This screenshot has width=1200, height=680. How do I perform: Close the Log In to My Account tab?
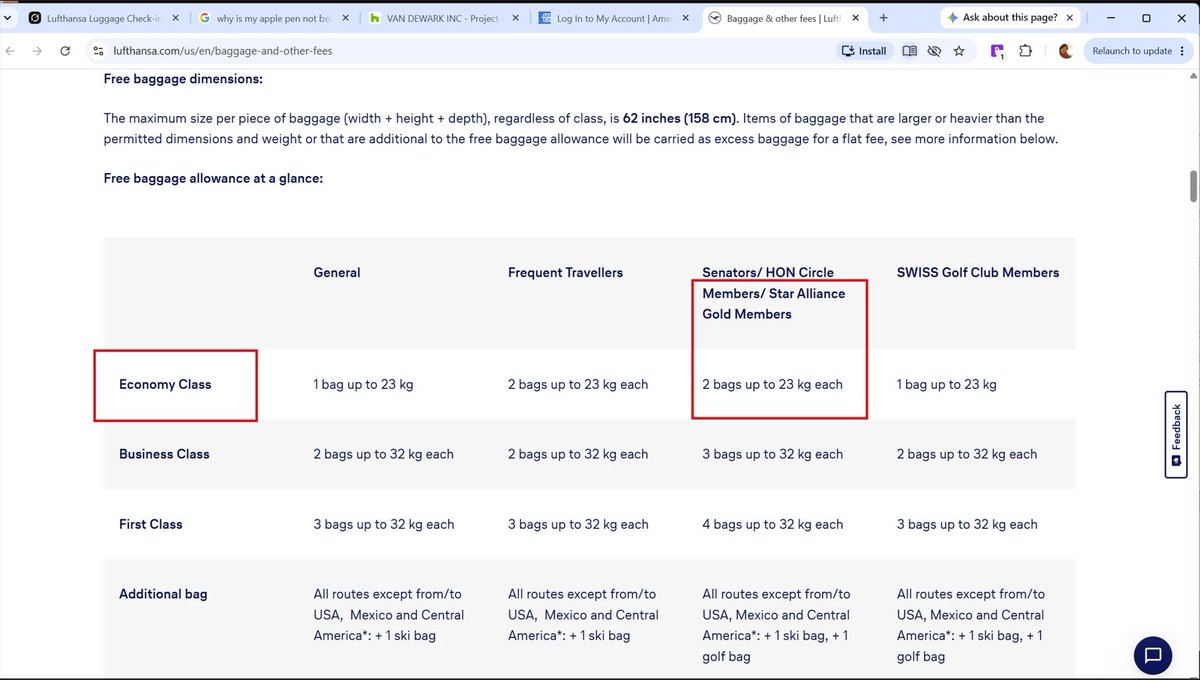click(686, 18)
